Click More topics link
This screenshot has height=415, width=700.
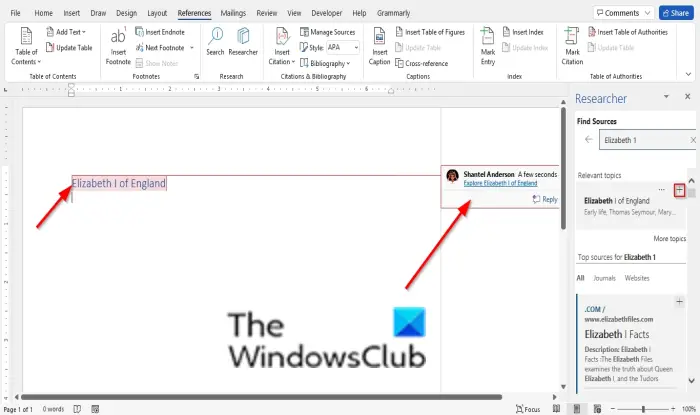[x=670, y=239]
